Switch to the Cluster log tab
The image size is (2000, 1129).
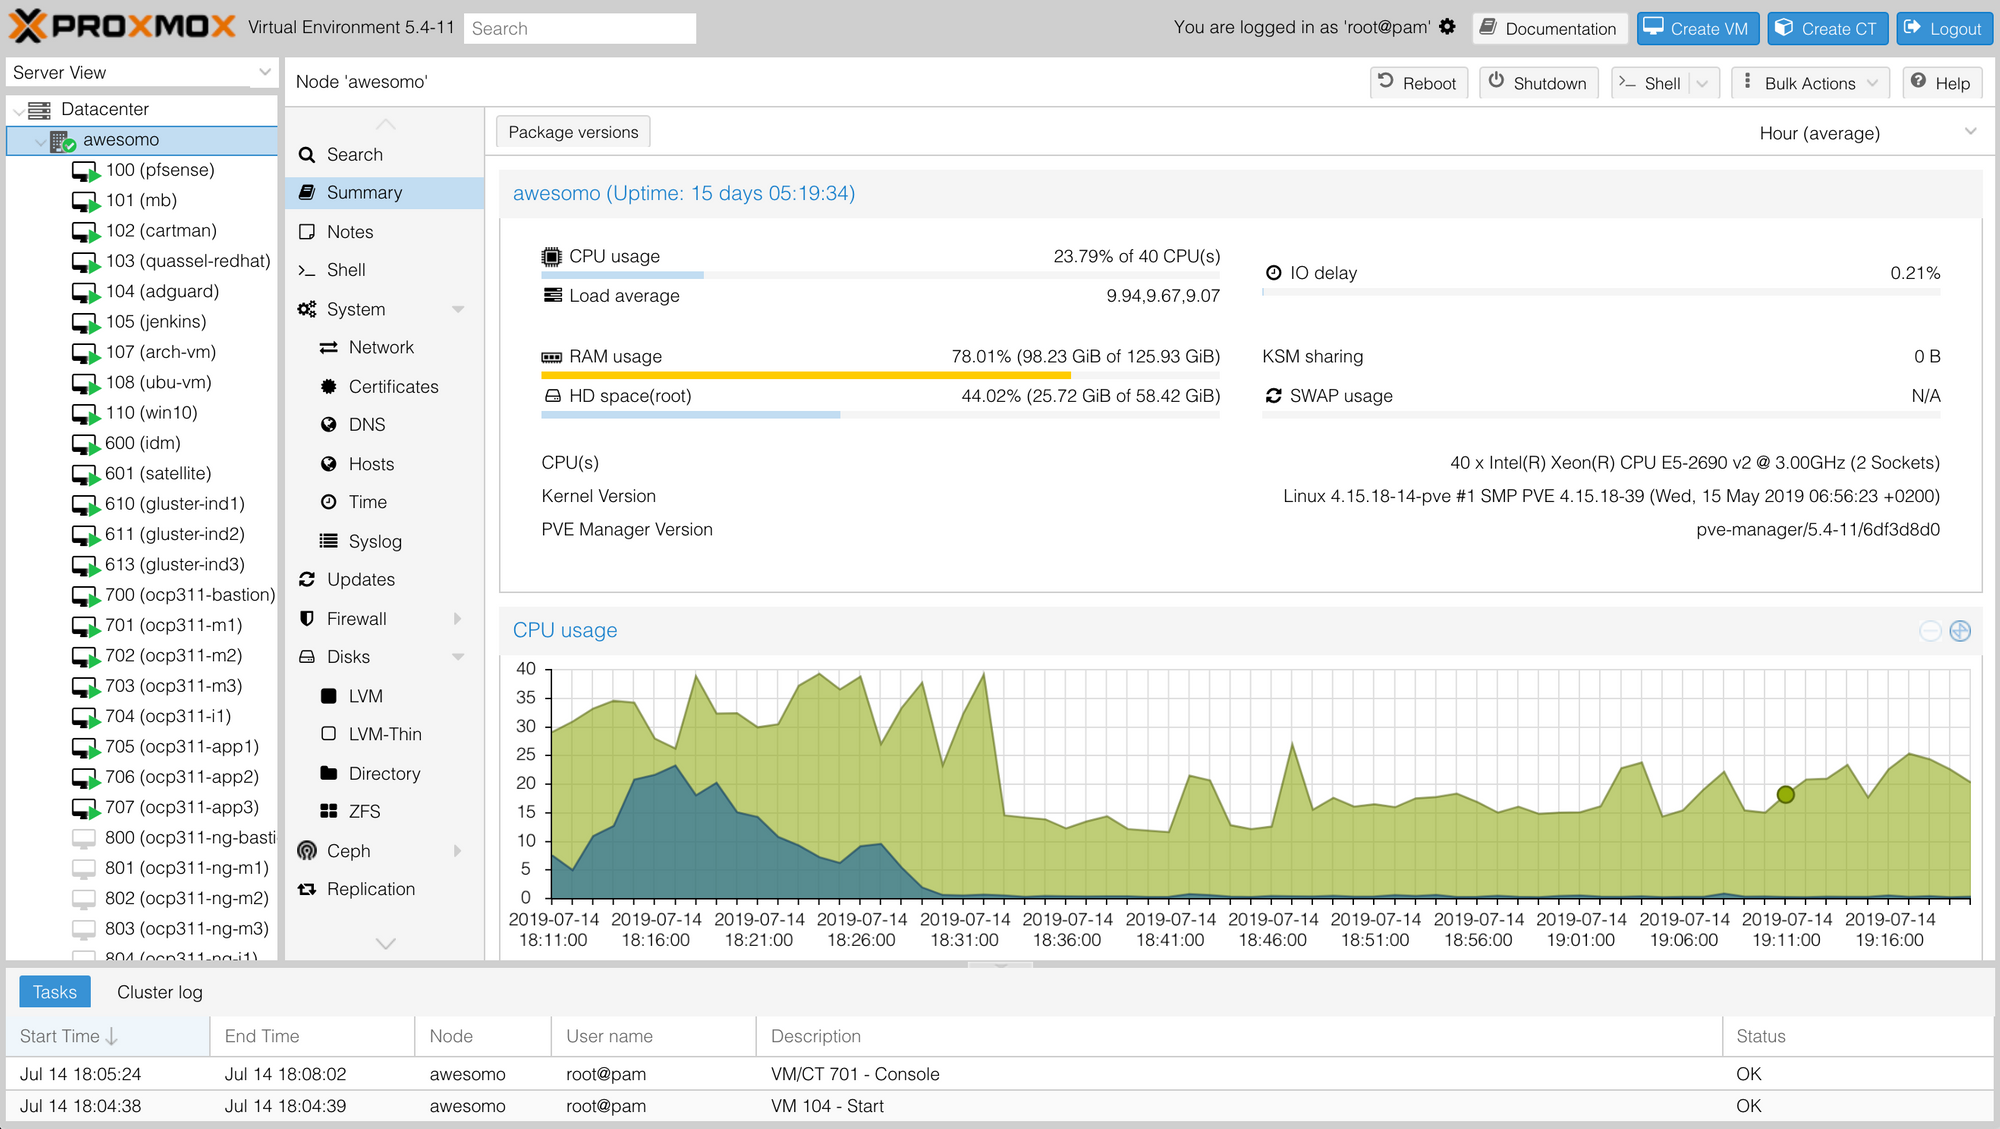tap(160, 992)
